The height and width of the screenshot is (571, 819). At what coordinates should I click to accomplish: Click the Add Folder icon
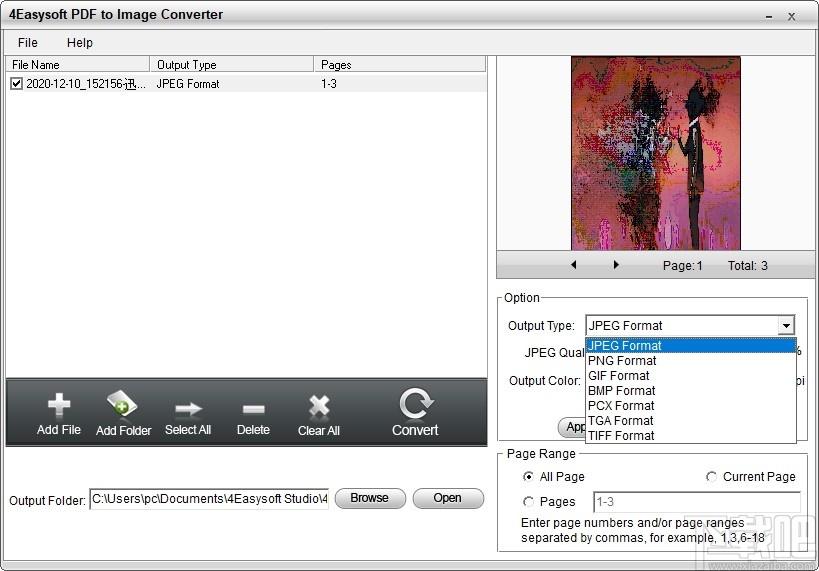tap(122, 405)
